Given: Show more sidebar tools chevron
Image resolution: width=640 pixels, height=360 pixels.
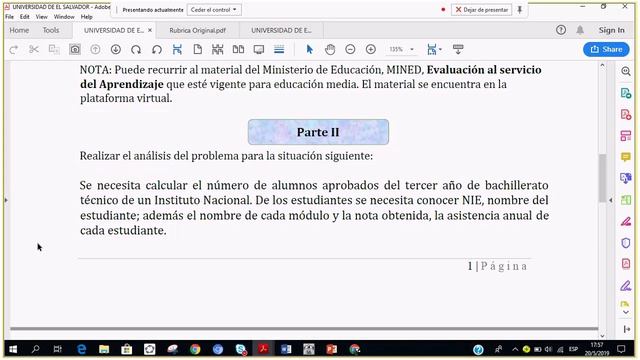Looking at the screenshot, I should point(626,312).
